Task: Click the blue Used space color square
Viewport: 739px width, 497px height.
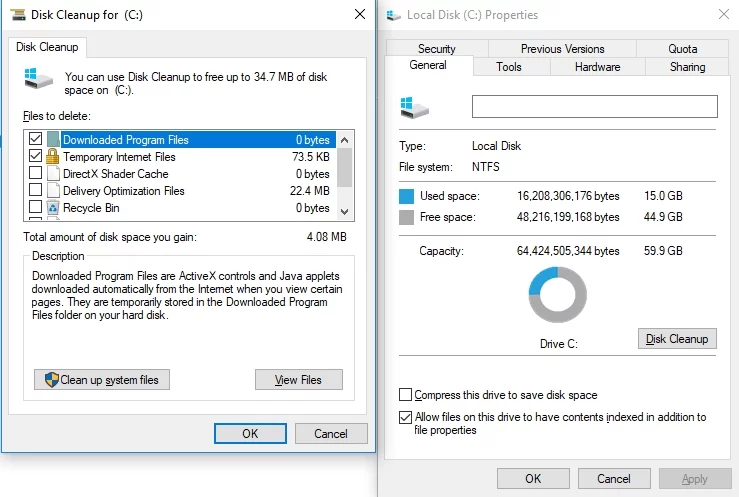Action: [x=406, y=196]
